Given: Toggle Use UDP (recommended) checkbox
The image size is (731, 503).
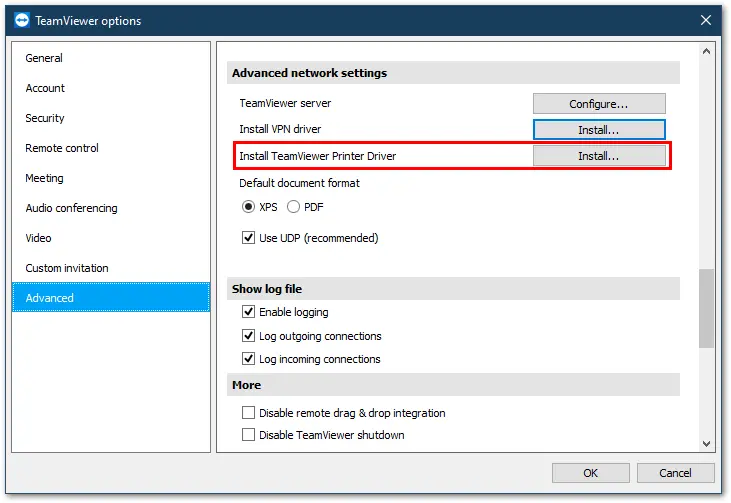Looking at the screenshot, I should (248, 238).
